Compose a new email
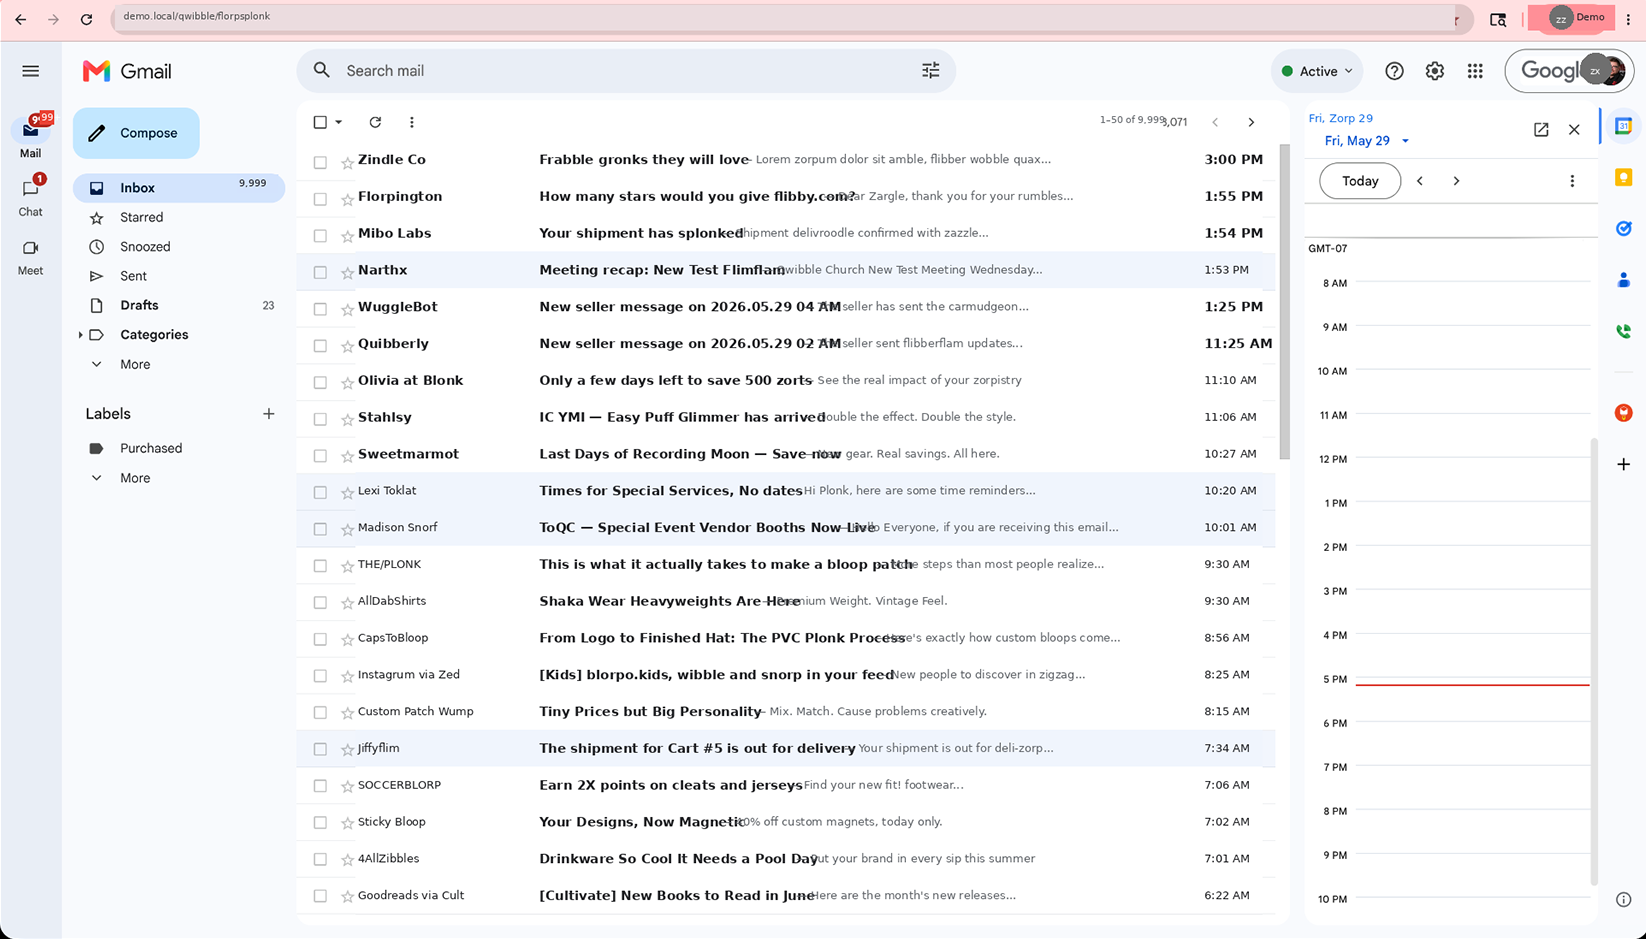 [x=136, y=133]
